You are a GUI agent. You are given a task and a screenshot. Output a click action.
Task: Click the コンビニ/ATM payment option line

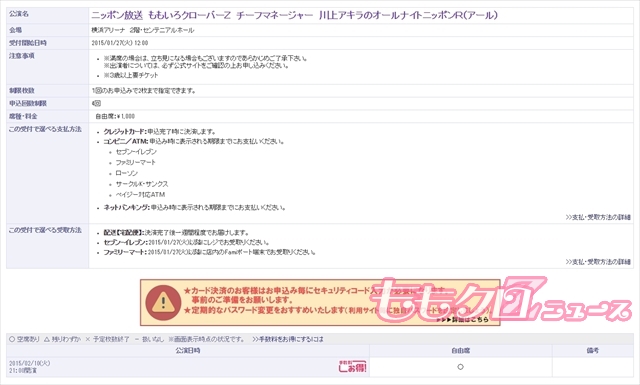pyautogui.click(x=194, y=141)
